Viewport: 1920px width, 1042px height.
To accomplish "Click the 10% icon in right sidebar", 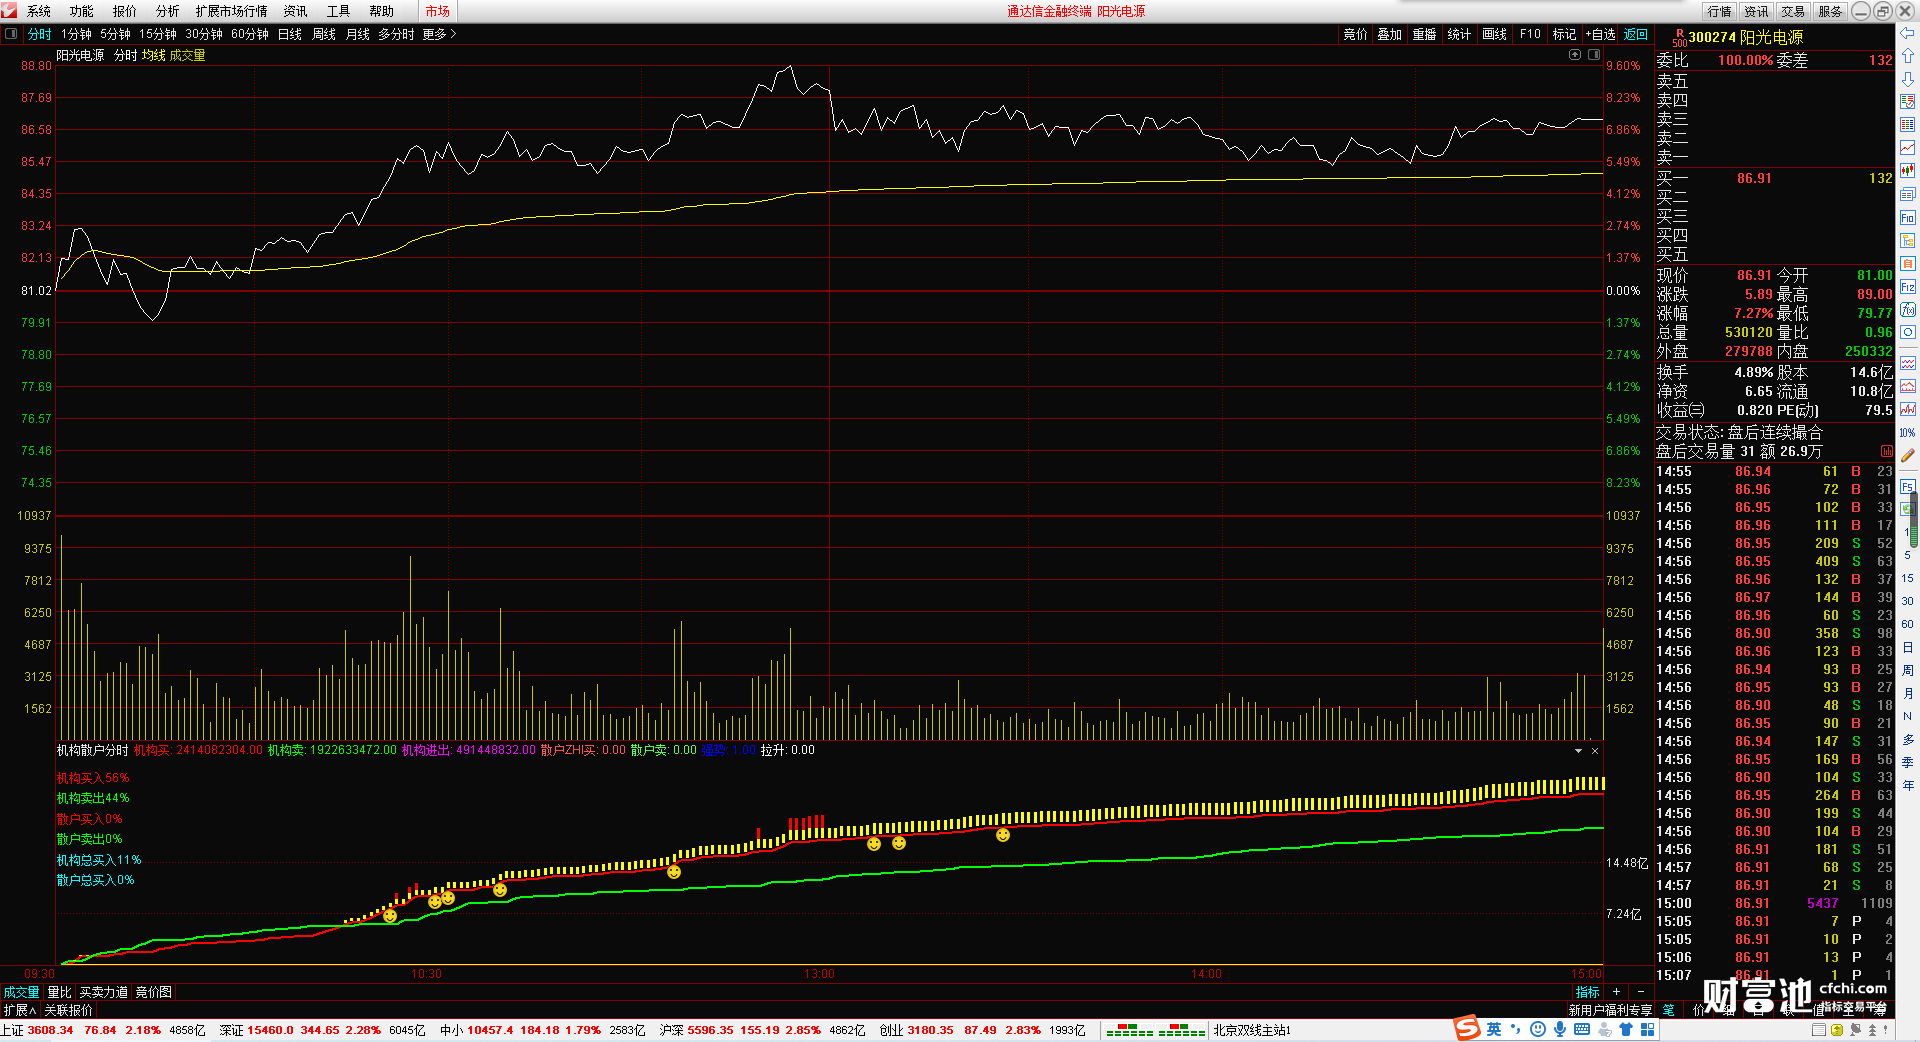I will tap(1907, 433).
